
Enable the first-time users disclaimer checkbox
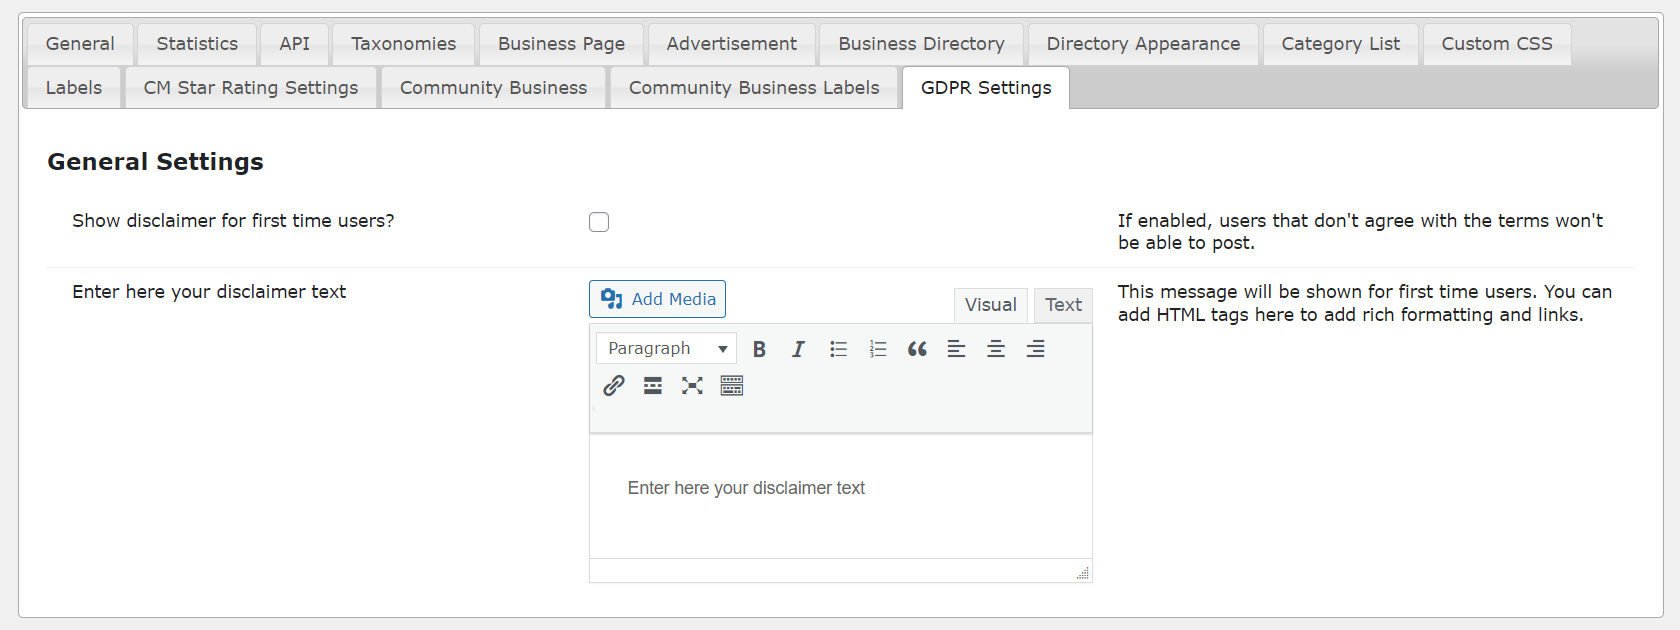point(599,222)
